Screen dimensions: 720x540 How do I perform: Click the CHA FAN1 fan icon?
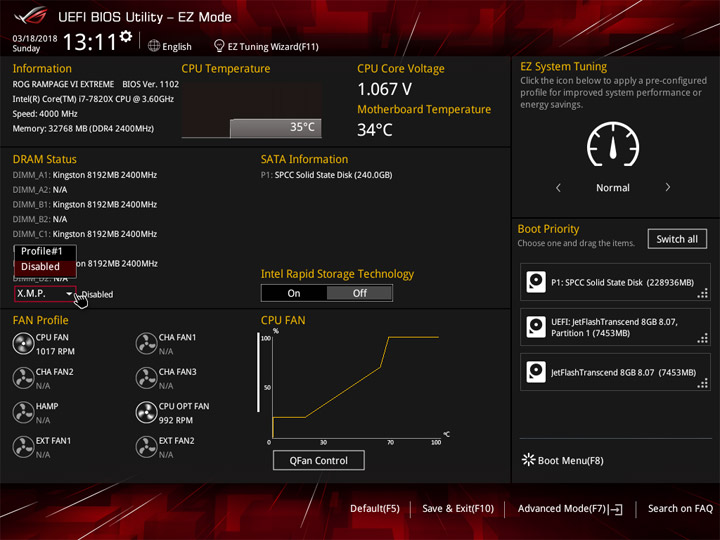[x=146, y=343]
